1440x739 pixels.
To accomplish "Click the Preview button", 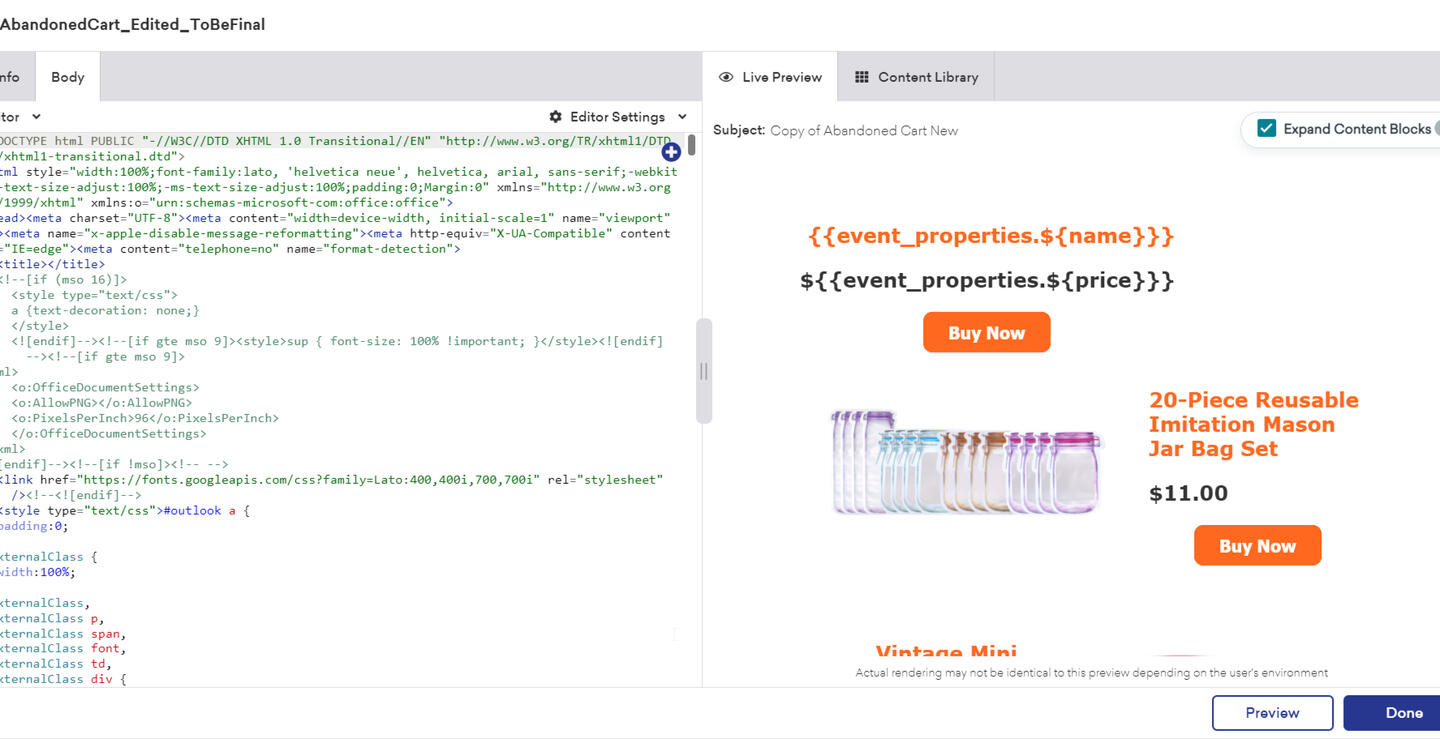I will pyautogui.click(x=1272, y=713).
